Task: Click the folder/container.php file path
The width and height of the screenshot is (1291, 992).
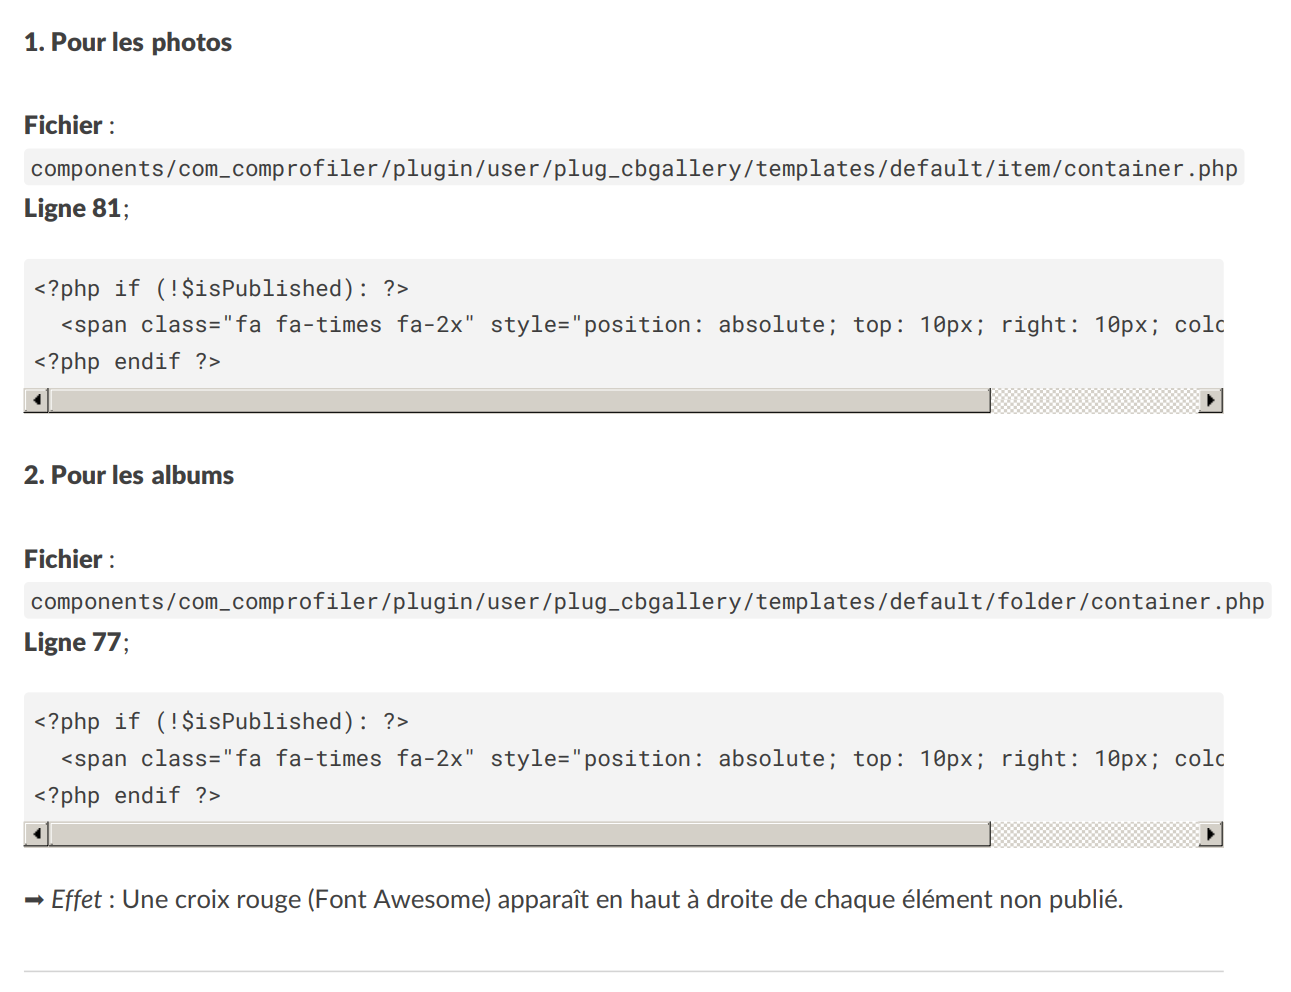Action: coord(647,601)
